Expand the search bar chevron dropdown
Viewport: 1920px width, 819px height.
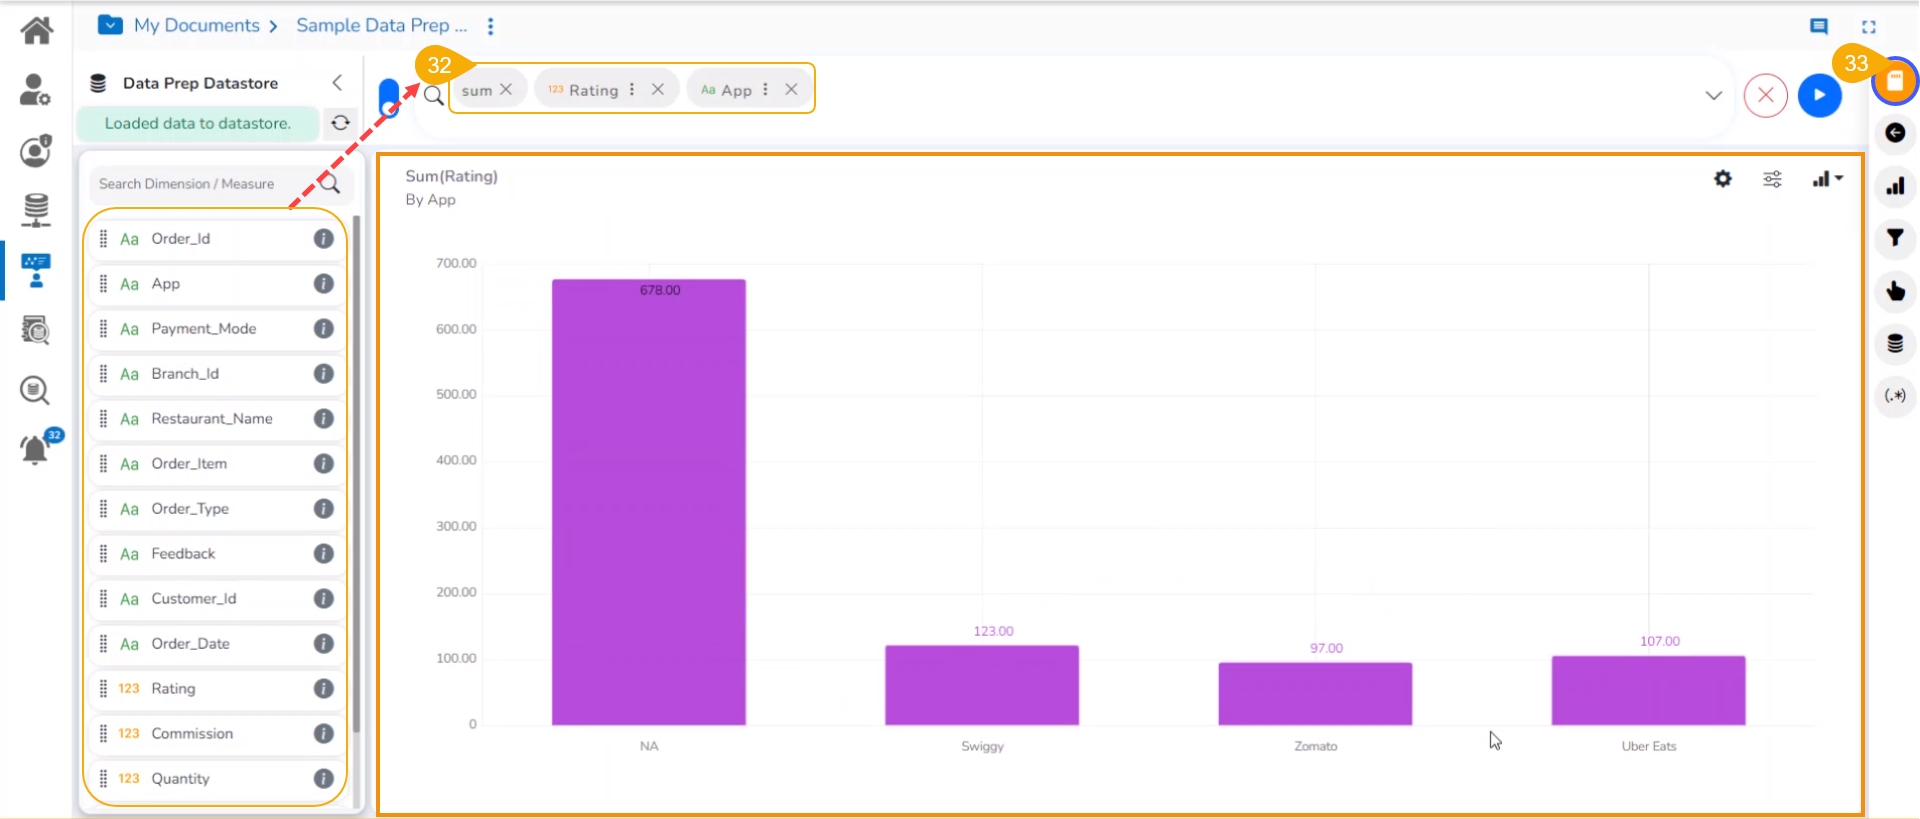point(1713,96)
